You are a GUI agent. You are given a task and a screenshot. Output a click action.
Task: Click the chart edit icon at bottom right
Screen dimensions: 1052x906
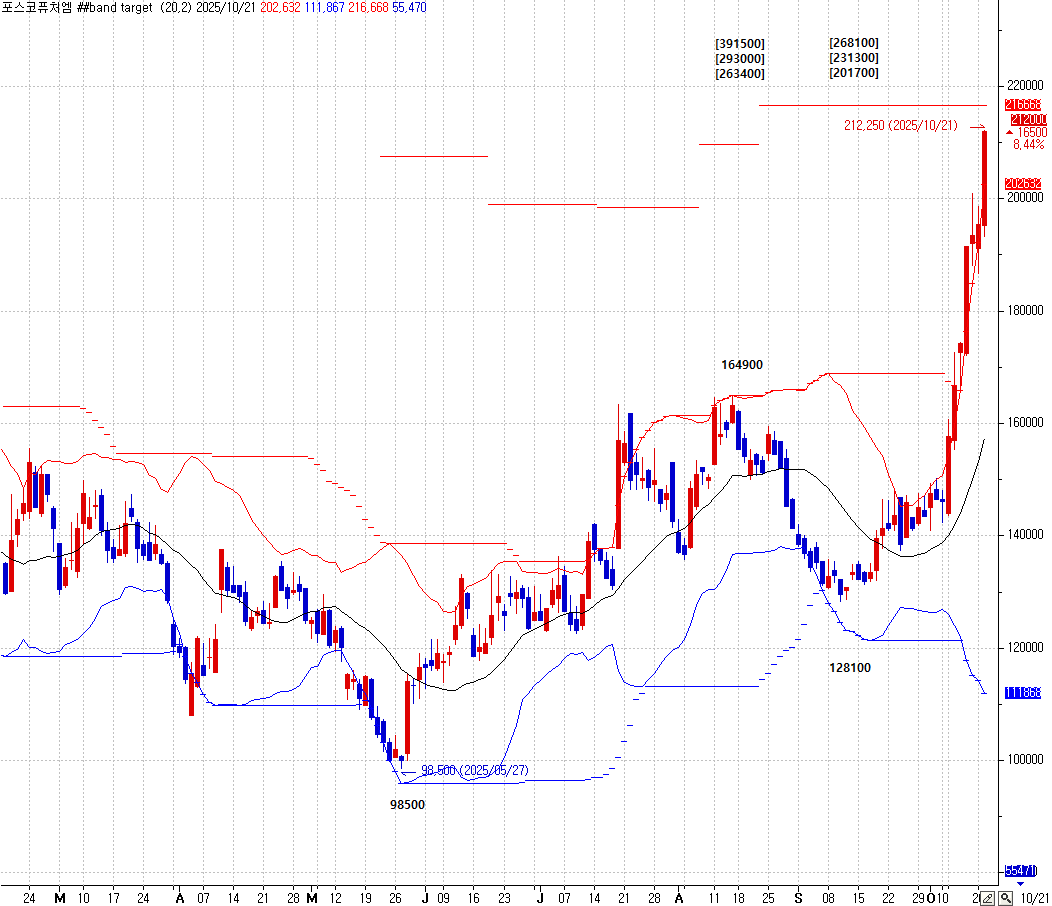point(988,897)
